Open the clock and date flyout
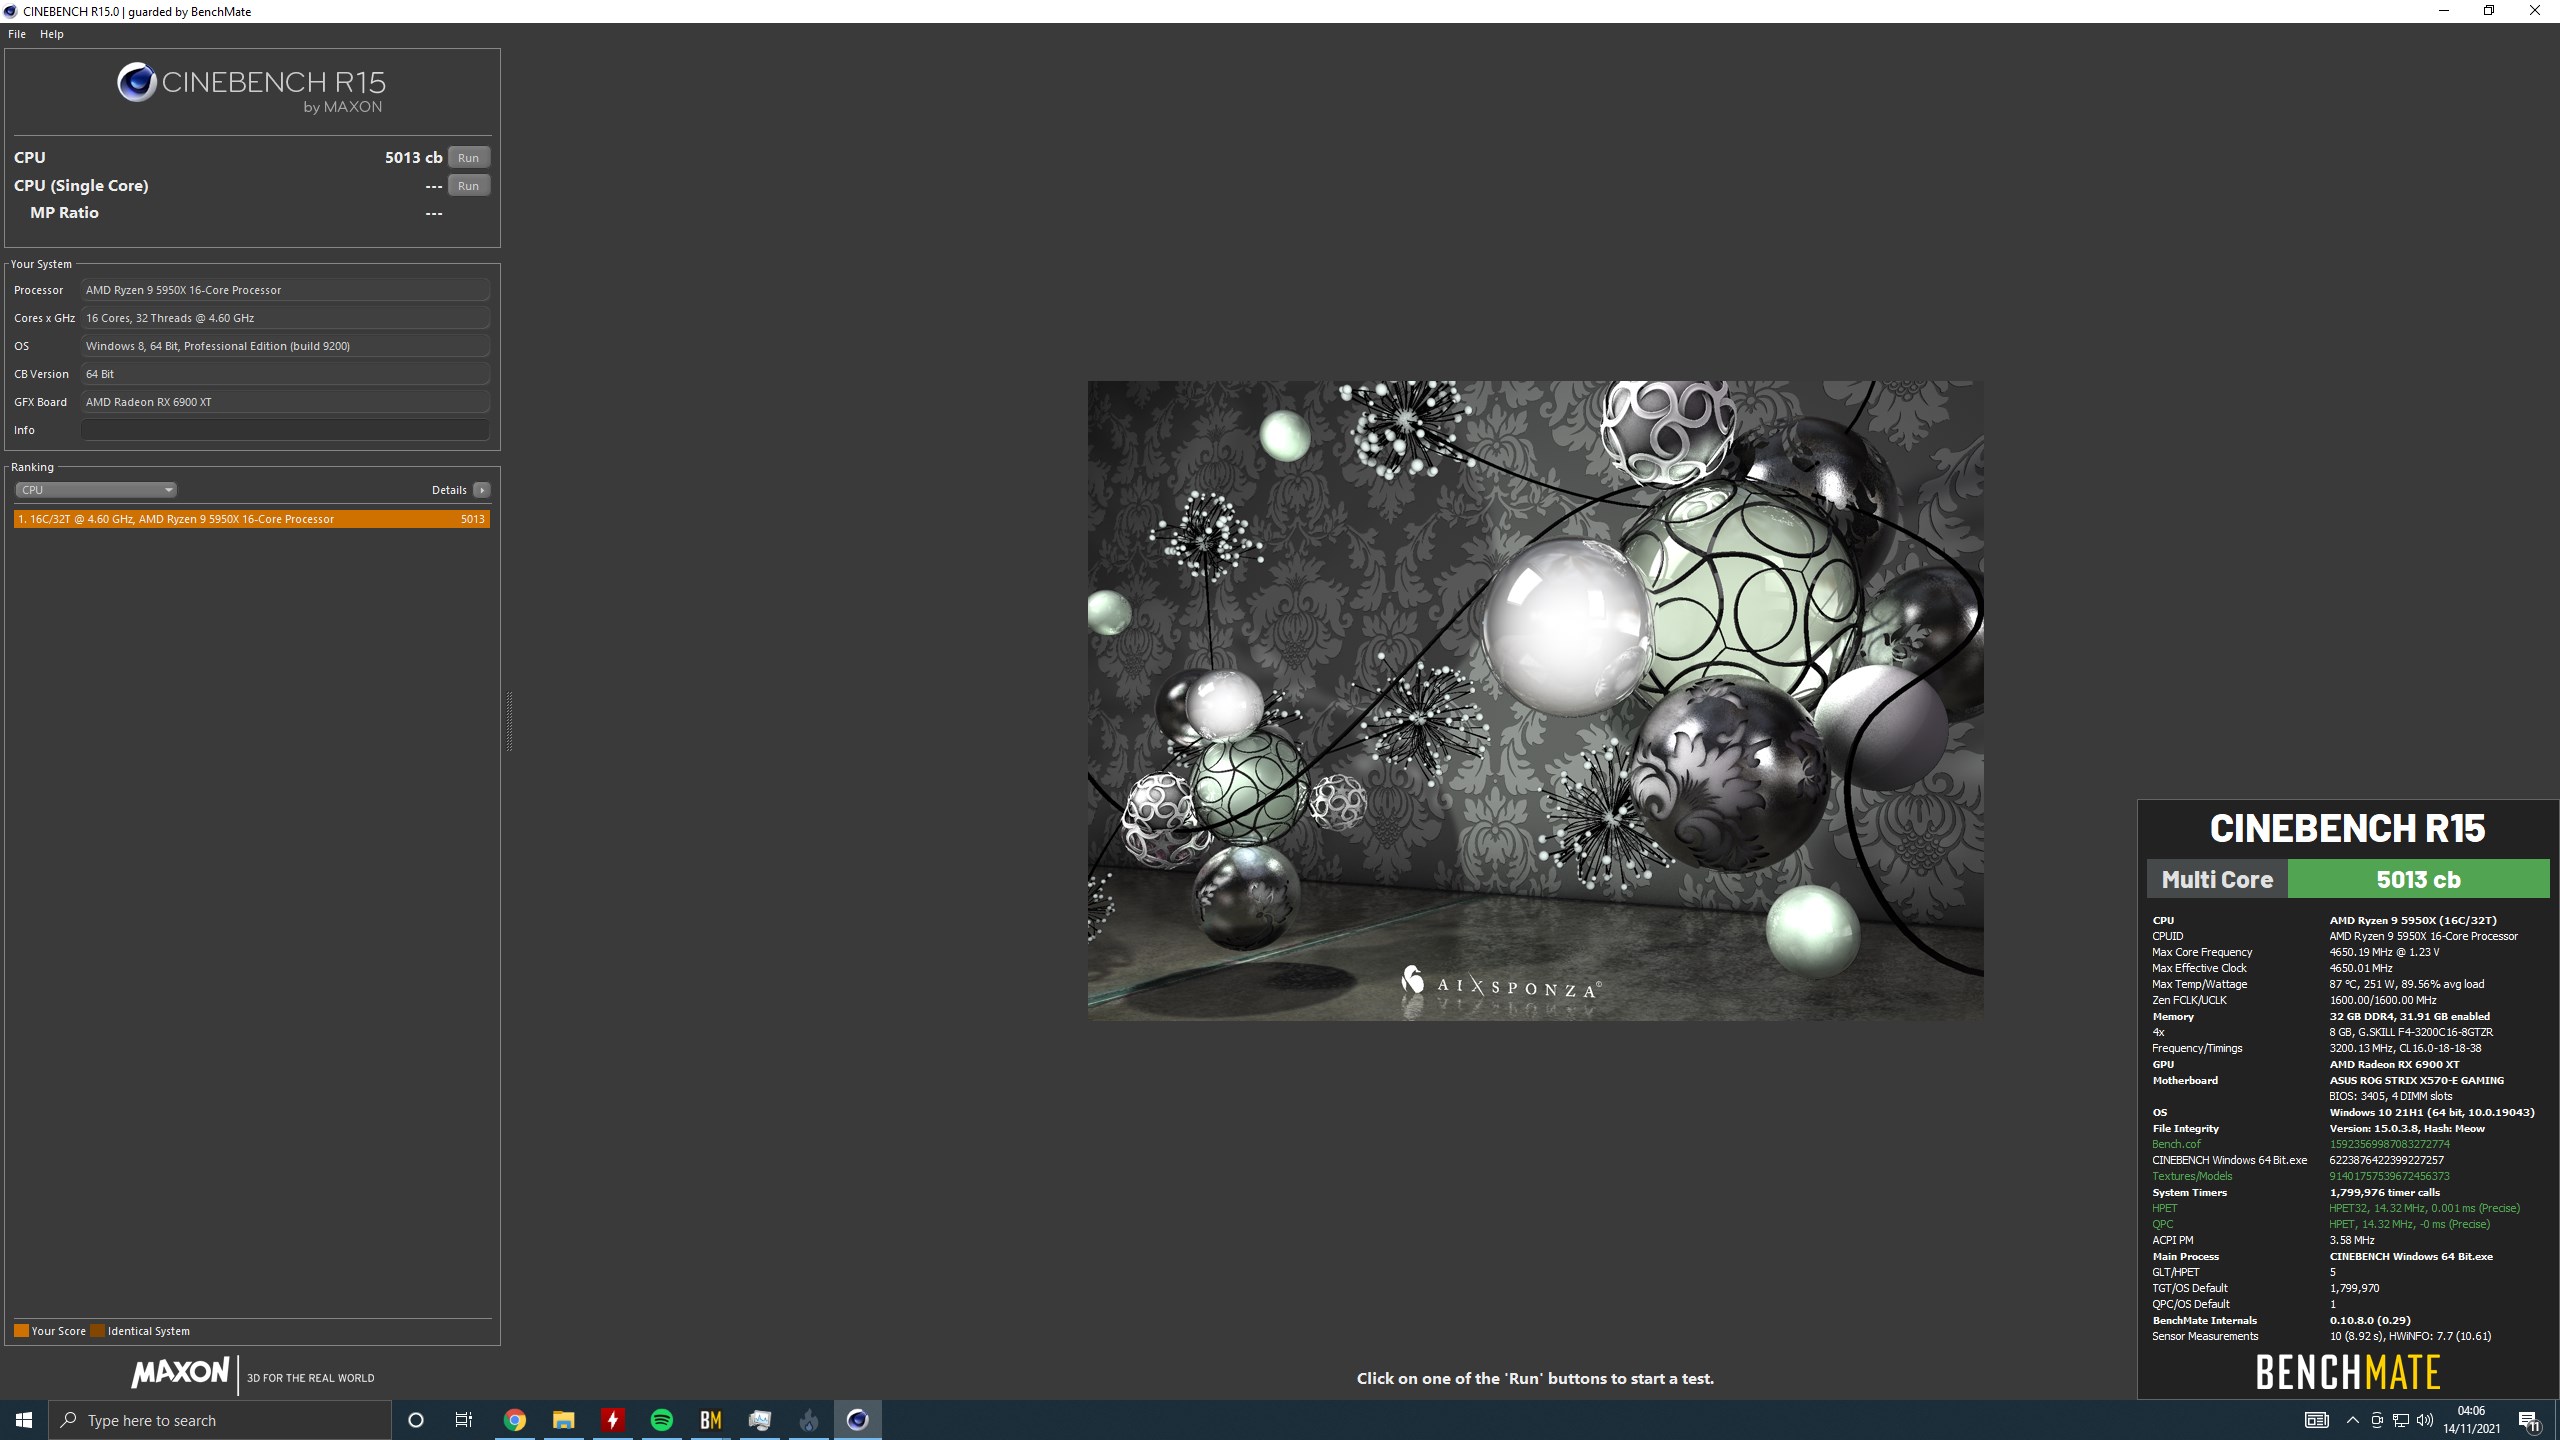The image size is (2560, 1440). (x=2471, y=1420)
